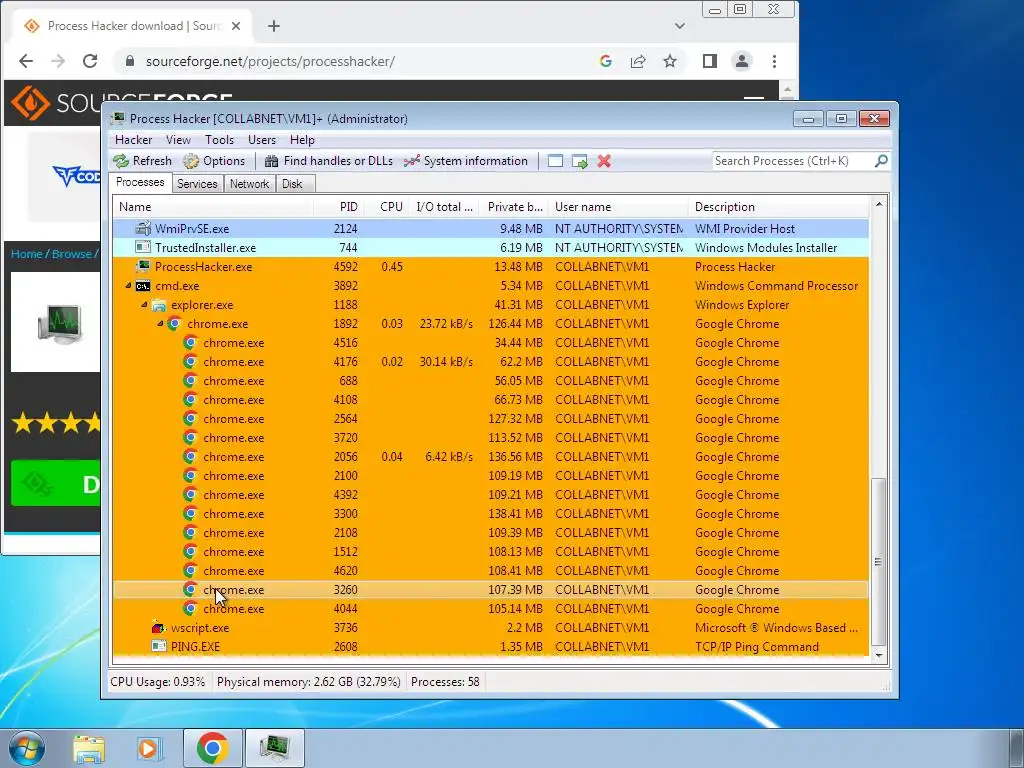Open Chrome profile avatar icon
The image size is (1024, 768).
pos(742,61)
